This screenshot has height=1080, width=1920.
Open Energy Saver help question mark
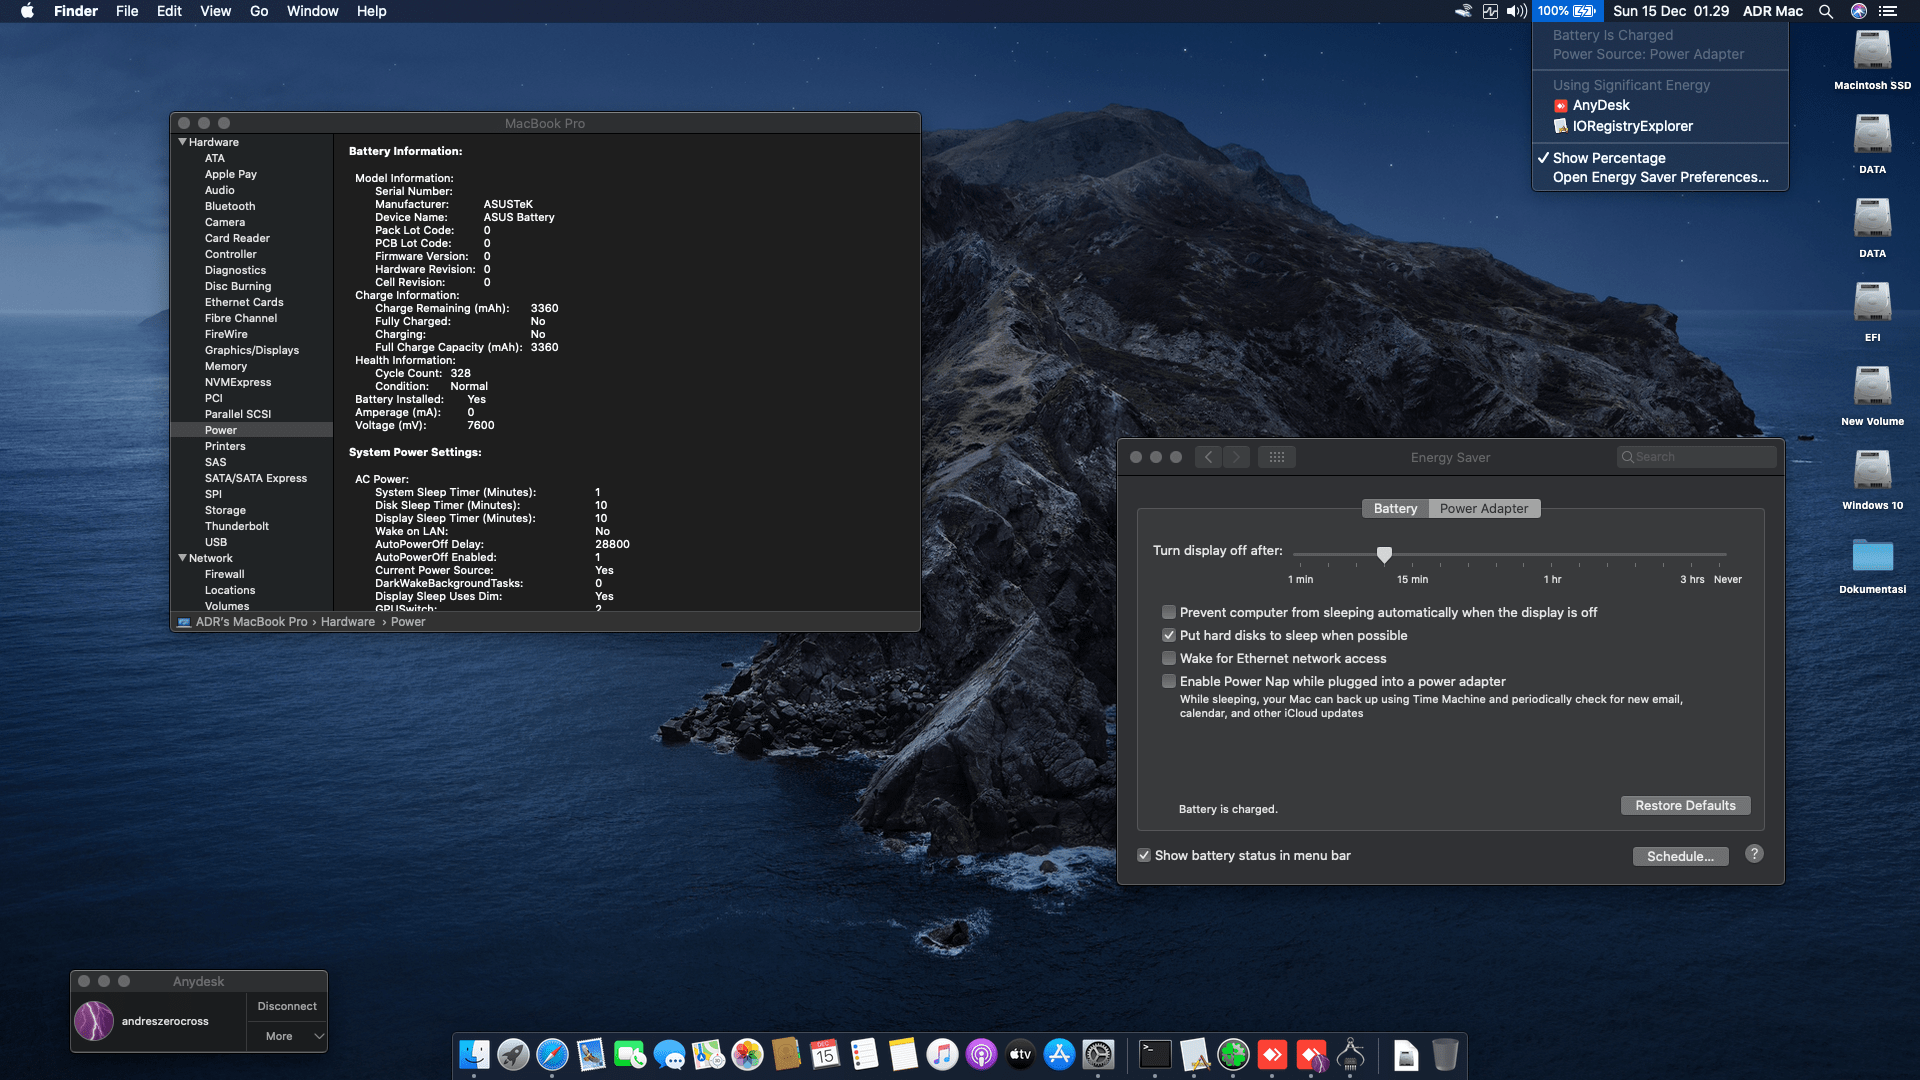[x=1754, y=854]
